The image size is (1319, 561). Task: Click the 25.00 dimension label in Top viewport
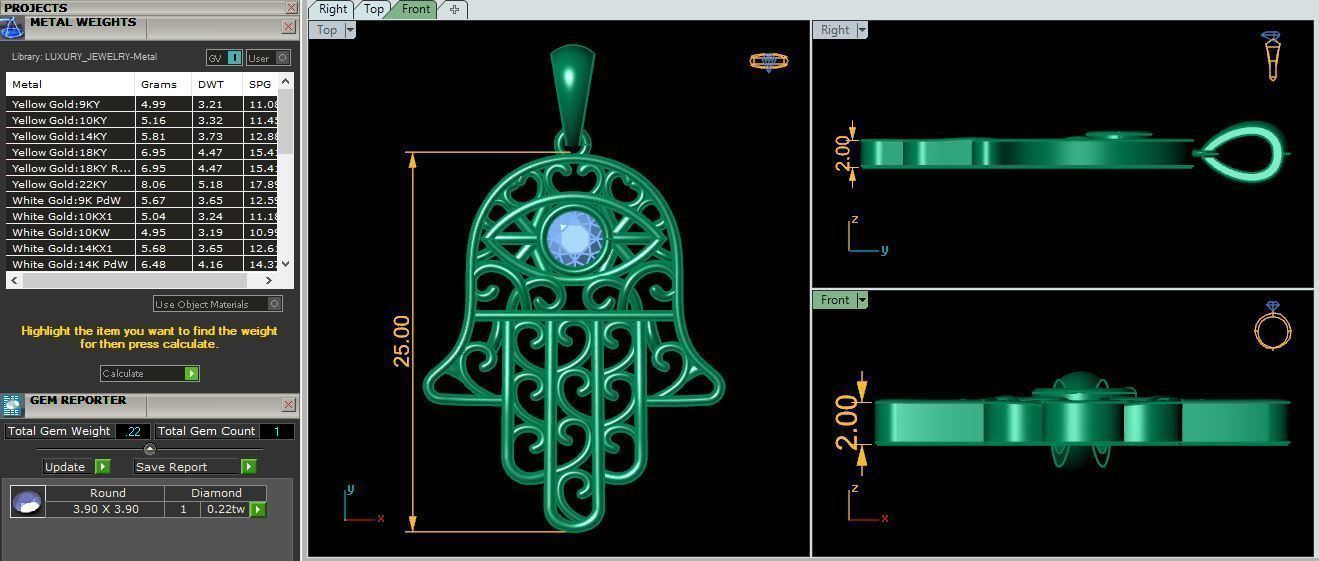pos(402,341)
